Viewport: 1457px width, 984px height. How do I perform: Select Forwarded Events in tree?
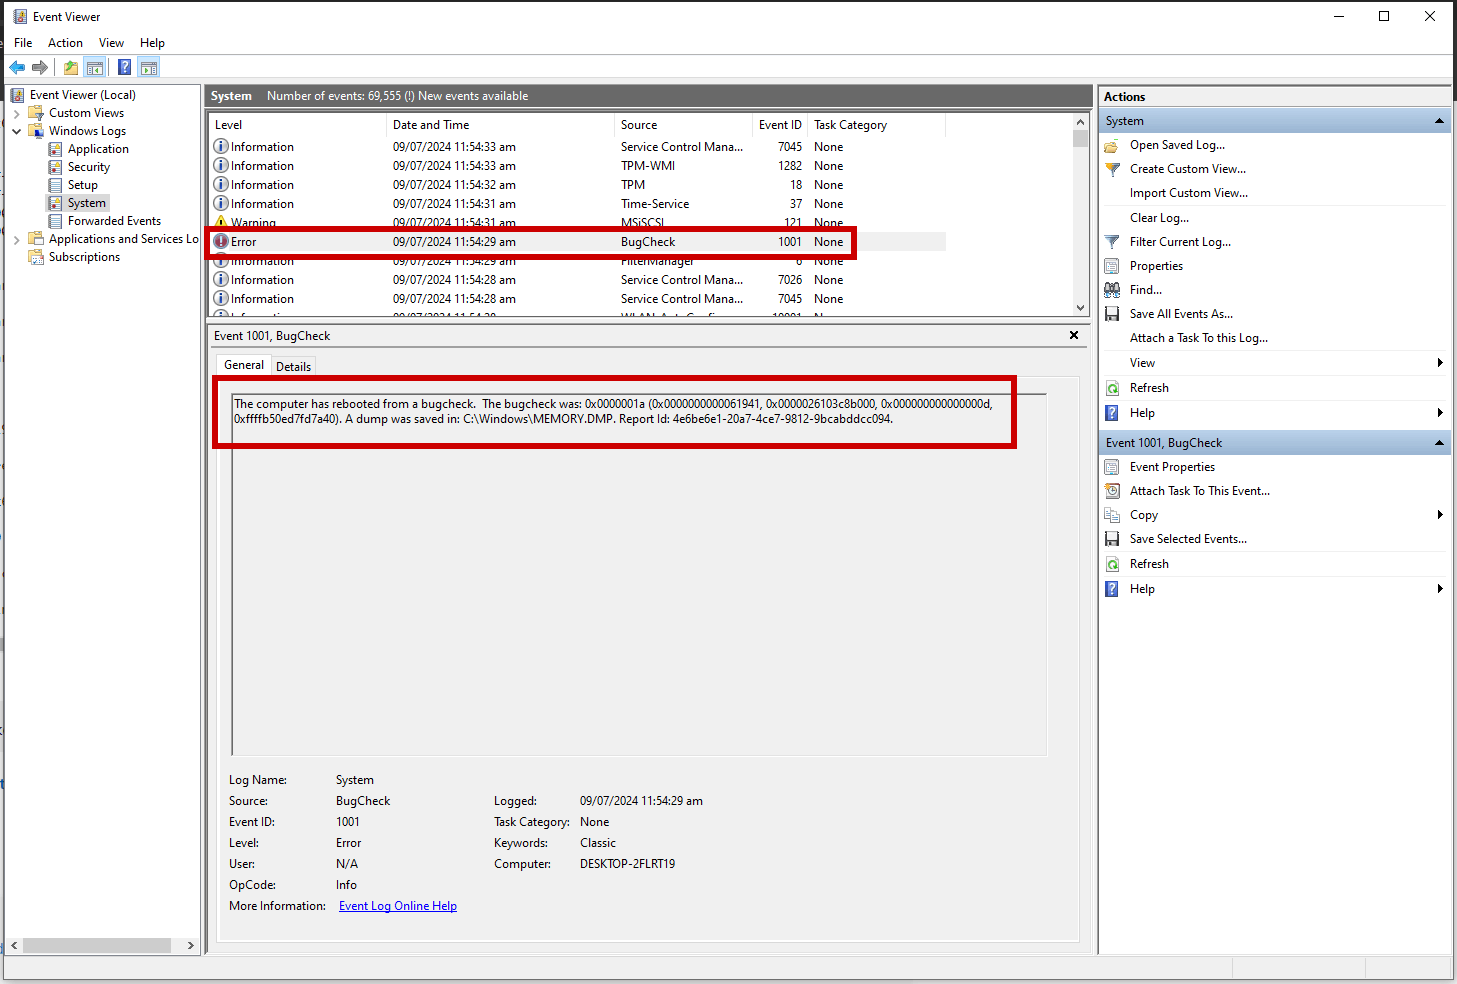coord(114,221)
